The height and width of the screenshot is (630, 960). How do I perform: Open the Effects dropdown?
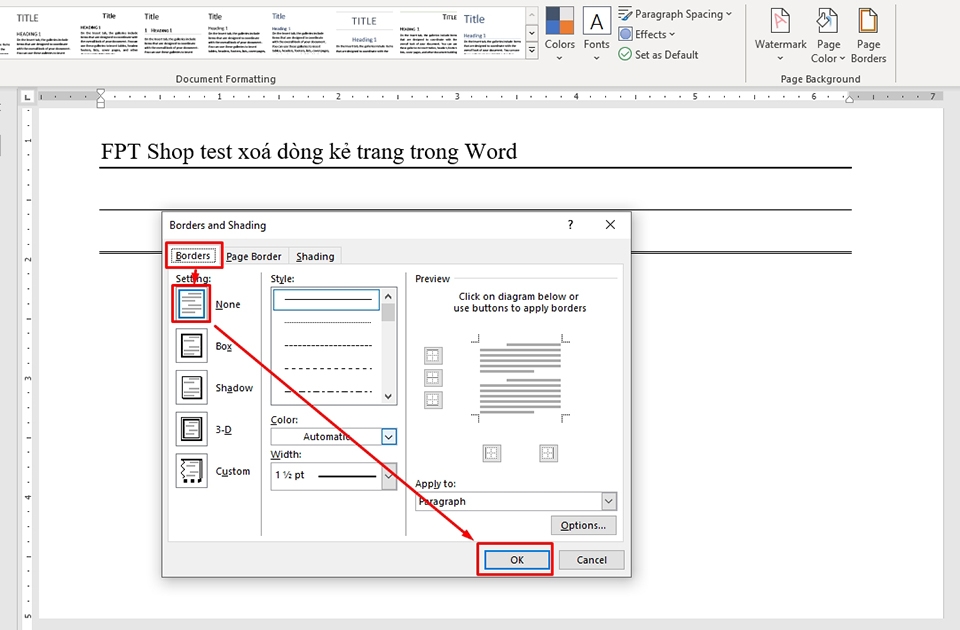647,34
